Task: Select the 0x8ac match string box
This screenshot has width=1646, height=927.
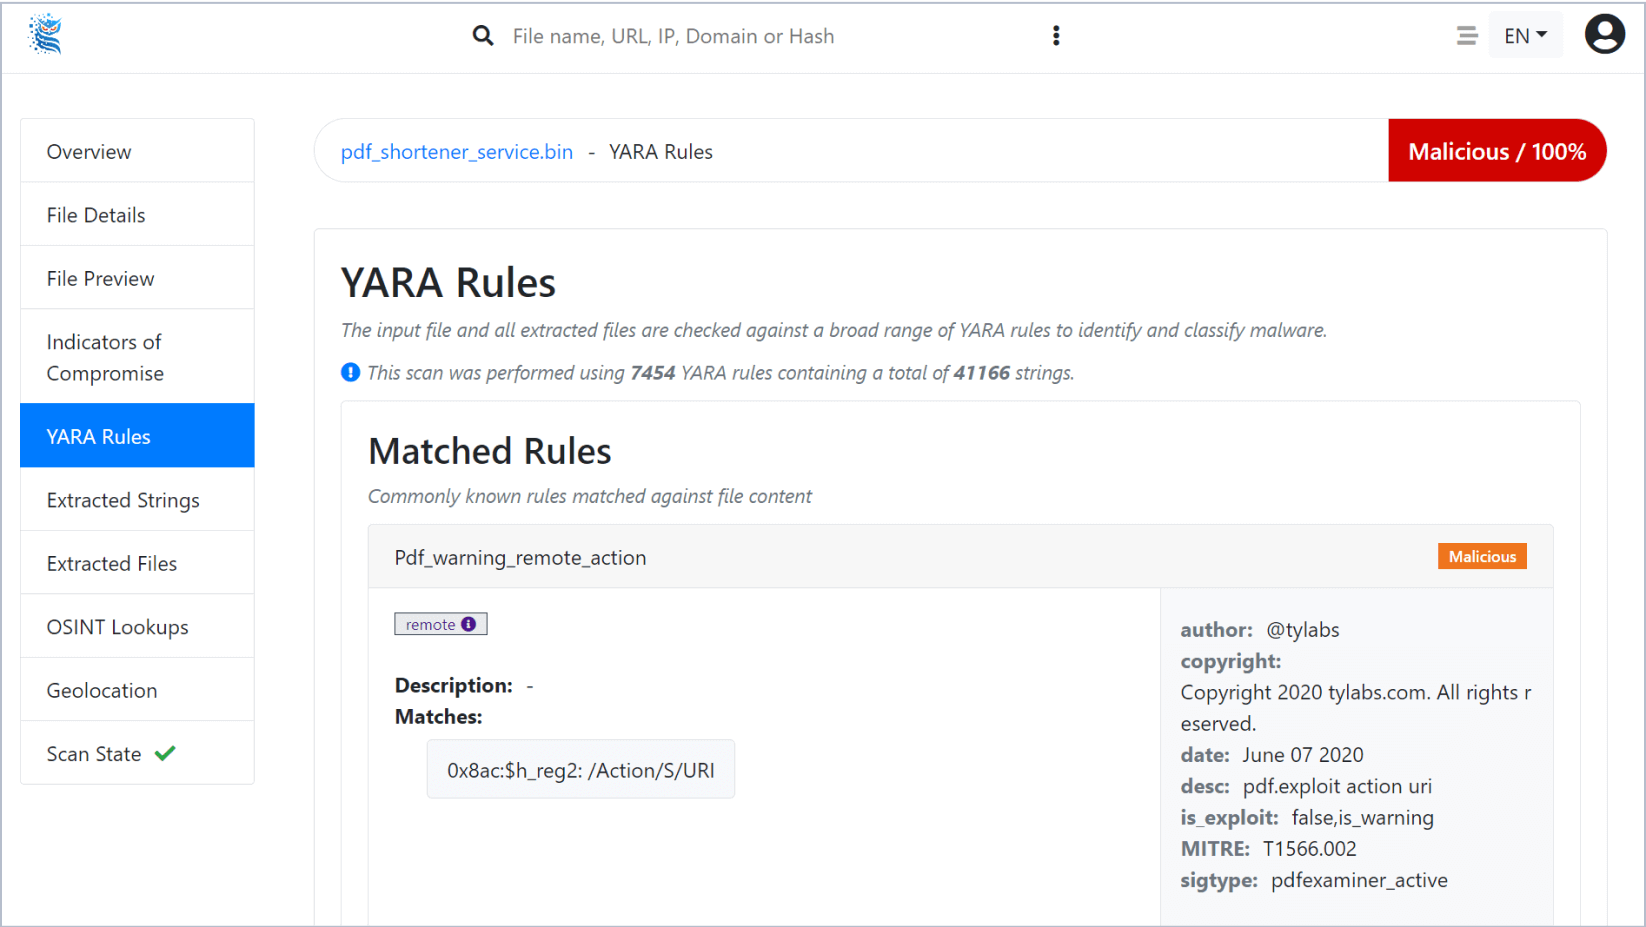Action: (581, 770)
